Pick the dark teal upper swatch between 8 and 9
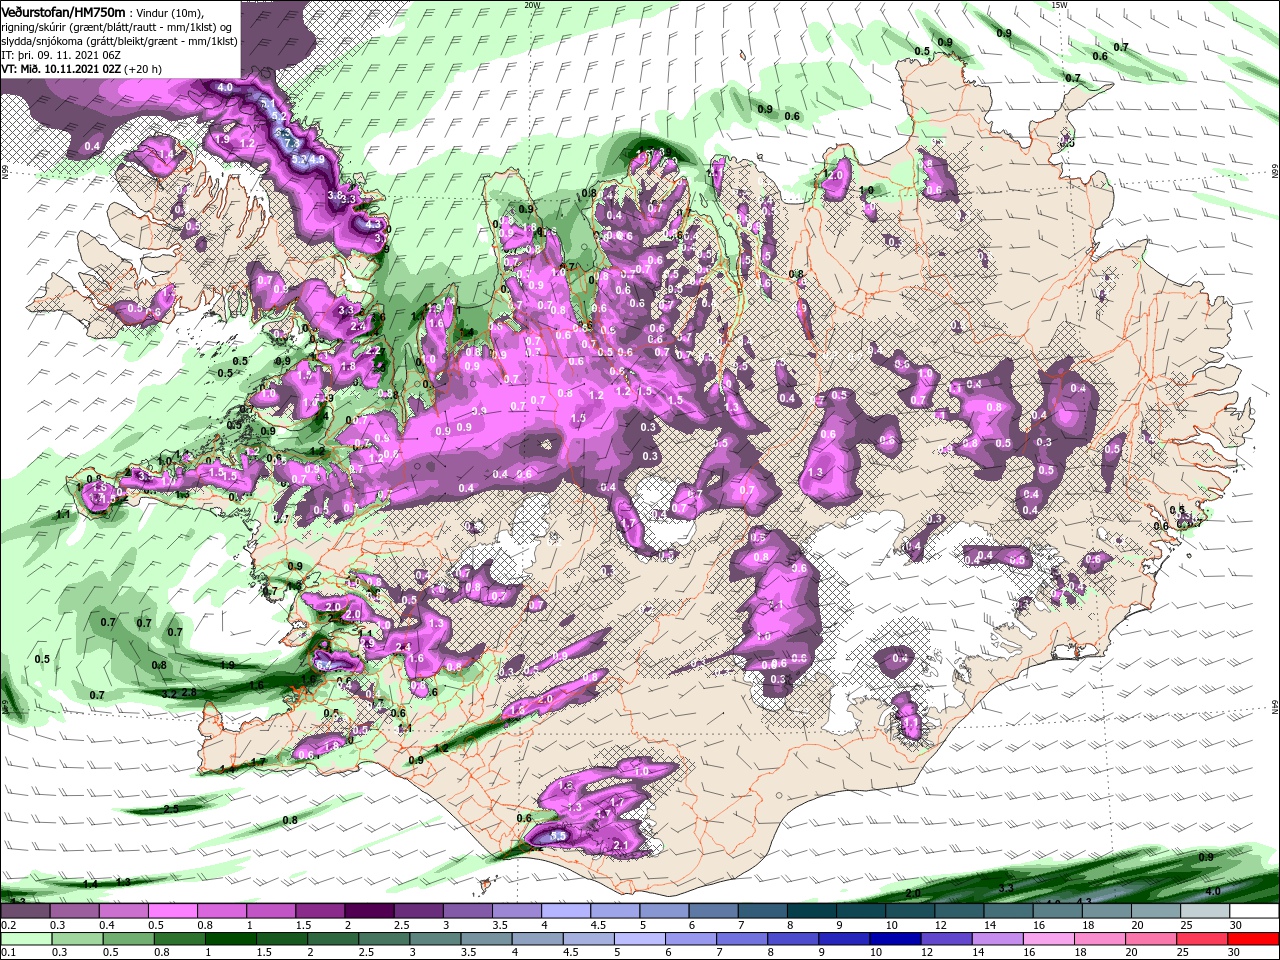 [812, 911]
